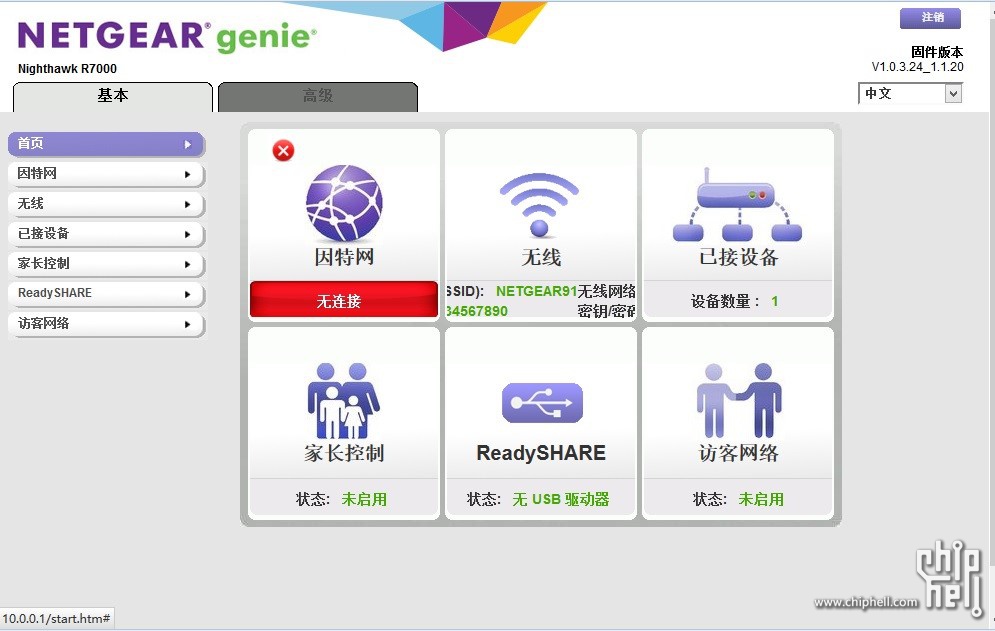Open the 访客网络 handshake icon
Screen dimensions: 995x631
pos(739,401)
